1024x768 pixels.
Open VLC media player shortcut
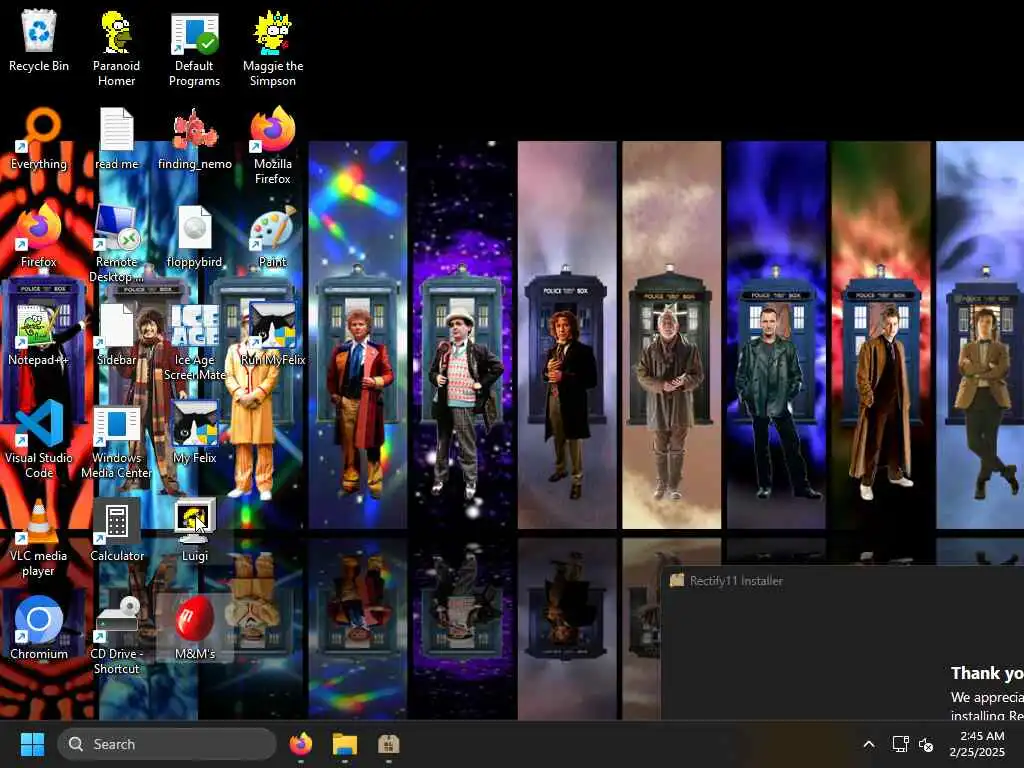click(x=39, y=538)
